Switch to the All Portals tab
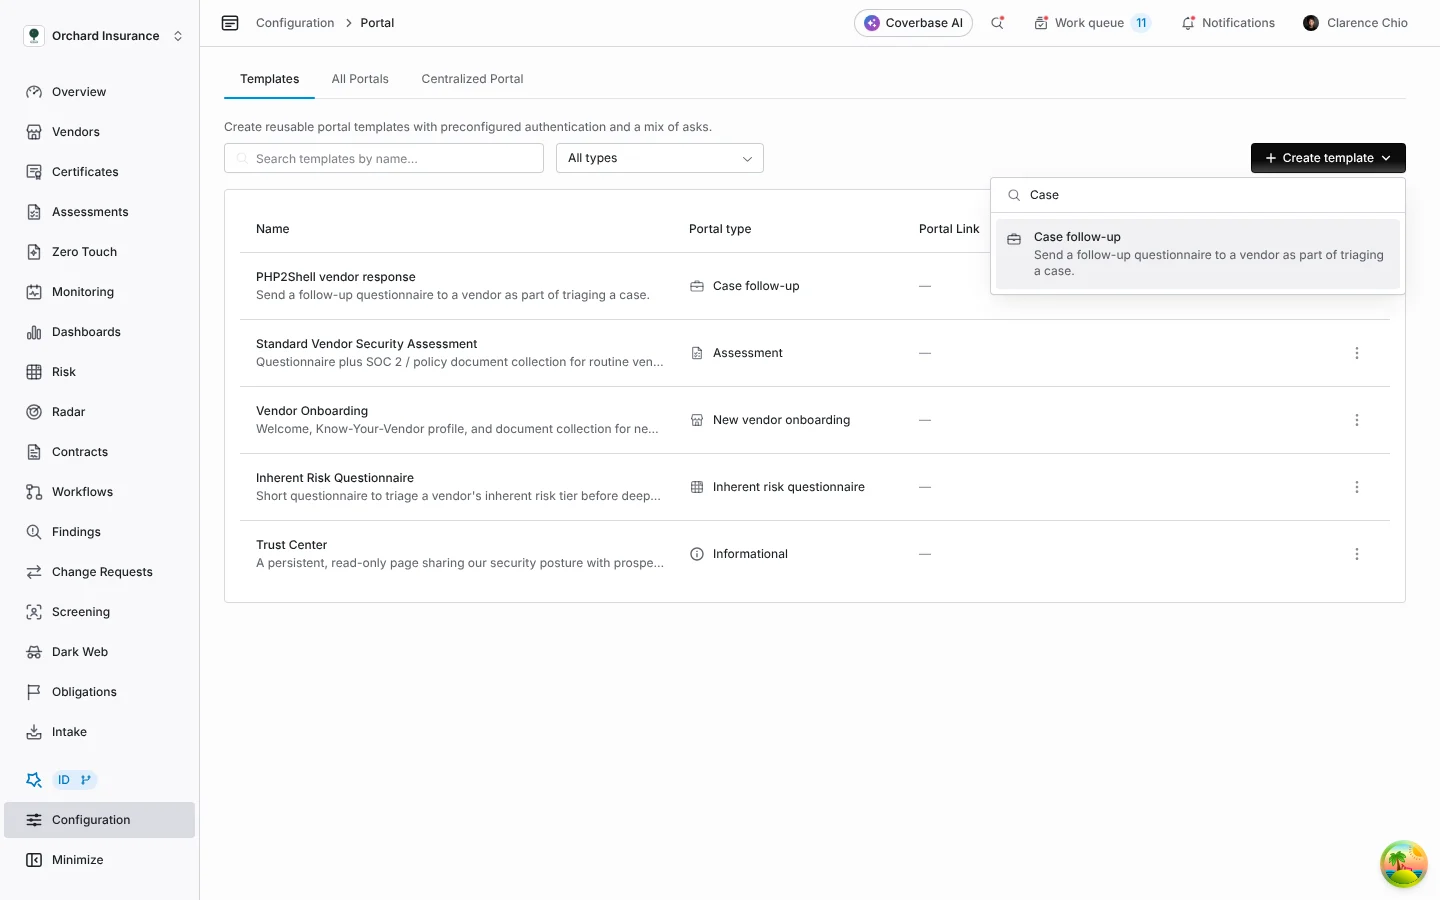Screen dimensions: 1440x900 click(360, 79)
